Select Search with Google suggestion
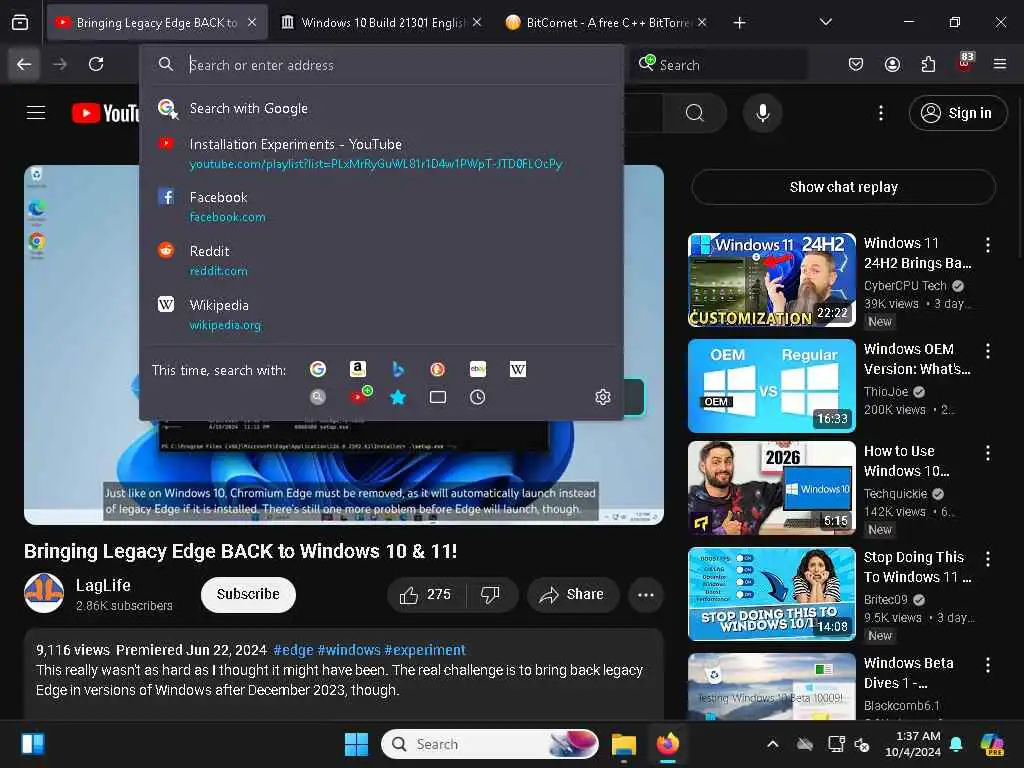 [381, 108]
